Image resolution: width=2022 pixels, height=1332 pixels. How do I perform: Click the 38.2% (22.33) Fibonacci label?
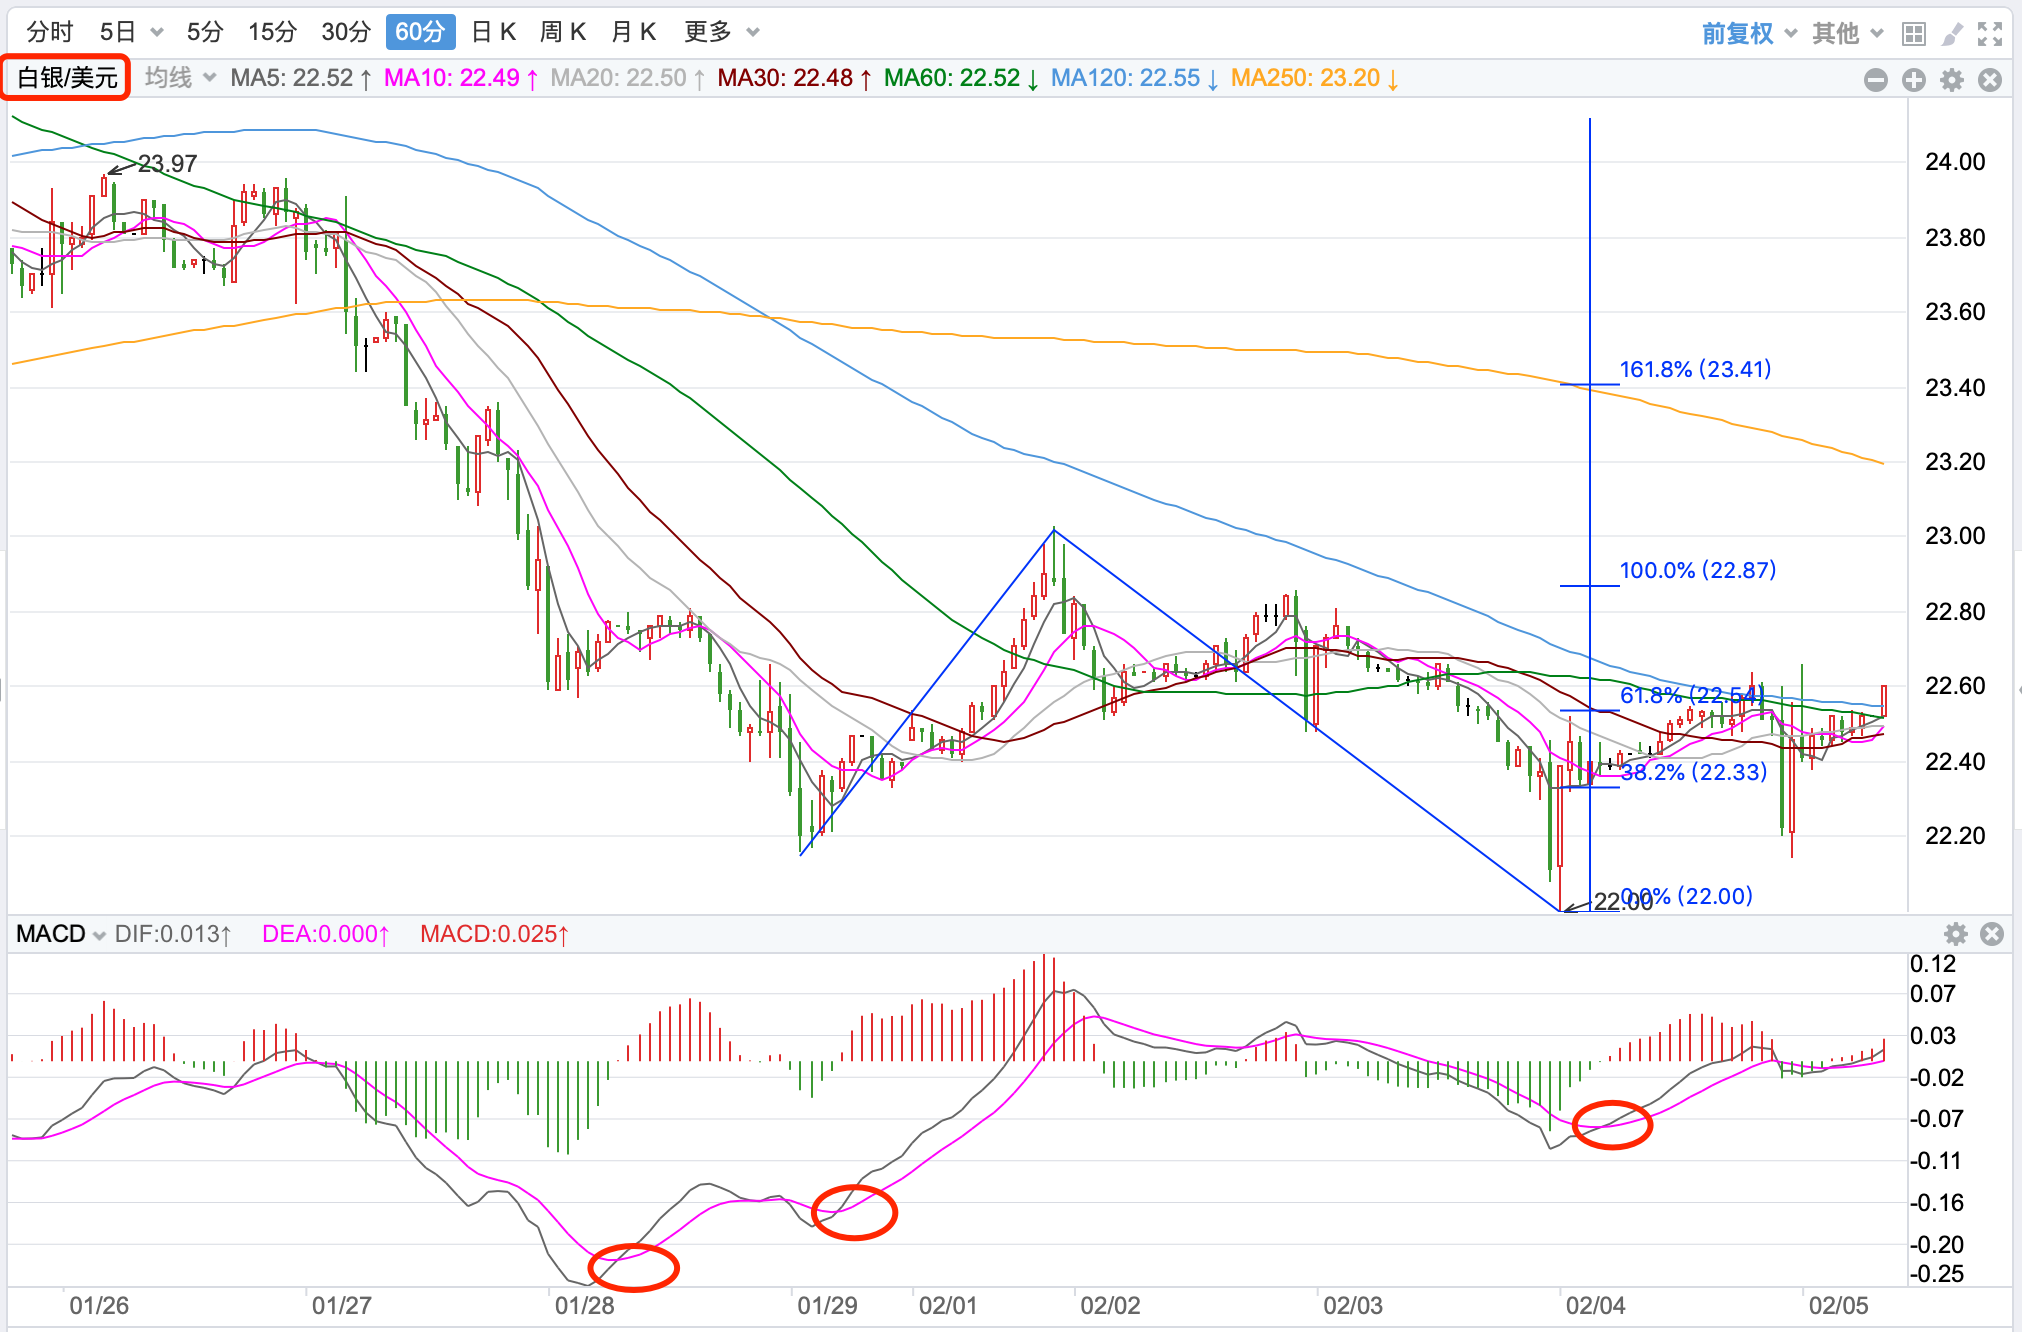pos(1694,772)
